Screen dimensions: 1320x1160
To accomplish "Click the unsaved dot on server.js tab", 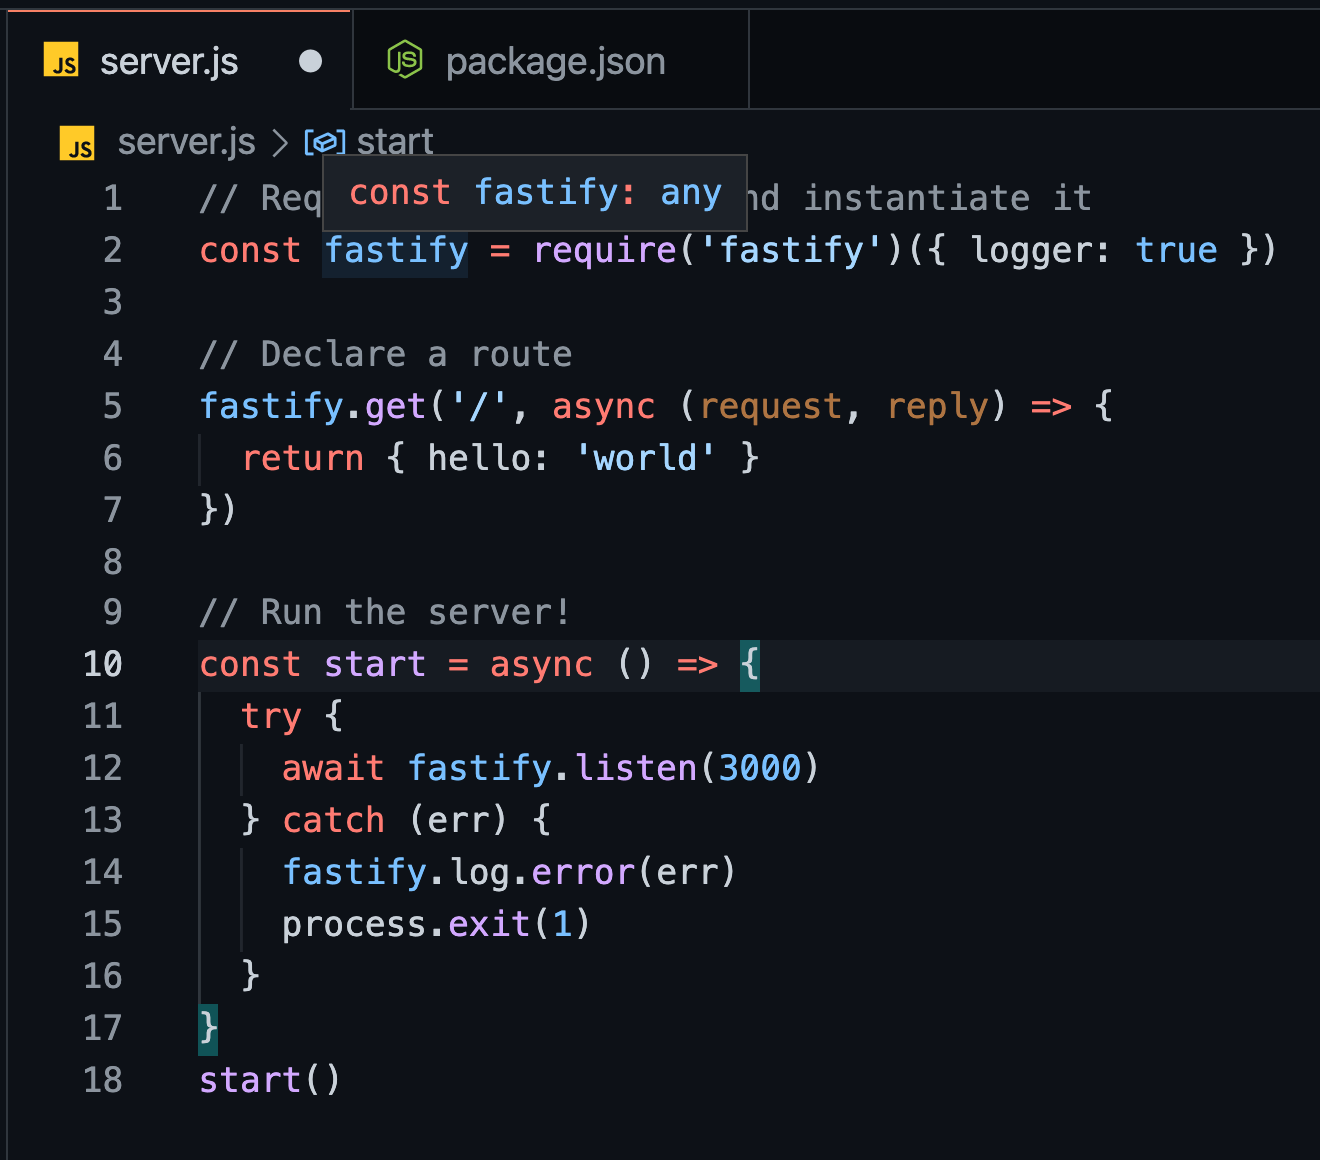I will point(311,61).
